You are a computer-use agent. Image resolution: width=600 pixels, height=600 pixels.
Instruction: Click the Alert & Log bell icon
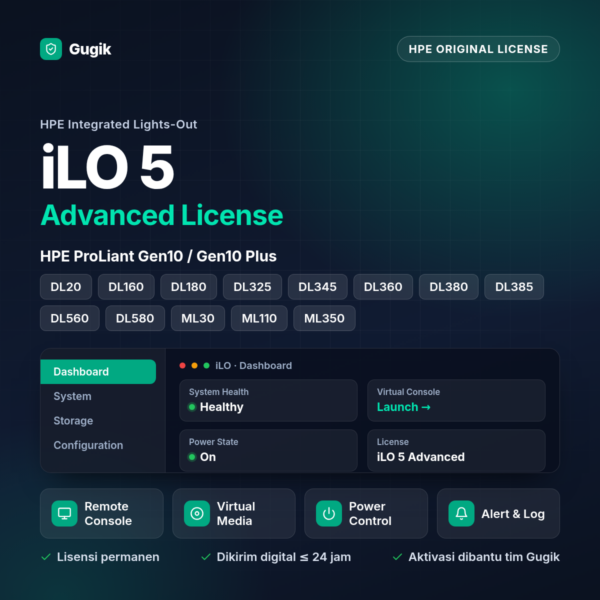(461, 514)
